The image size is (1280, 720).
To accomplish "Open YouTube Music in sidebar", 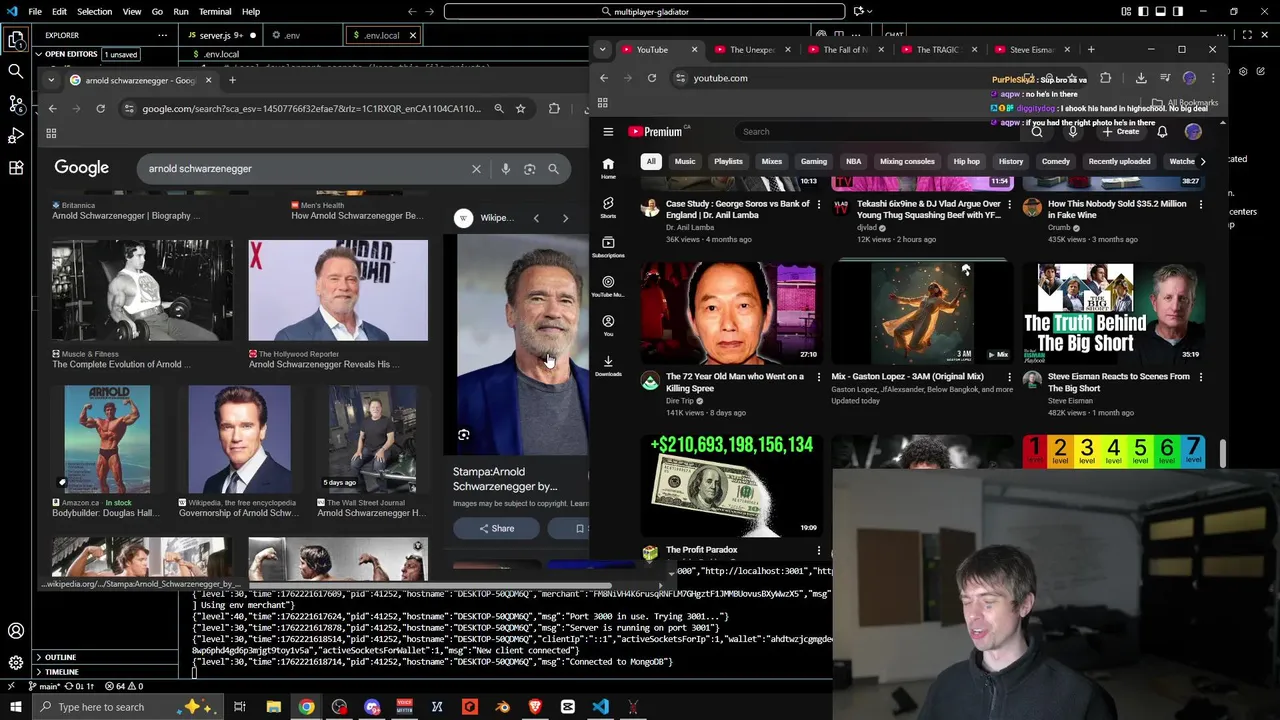I will click(x=608, y=286).
